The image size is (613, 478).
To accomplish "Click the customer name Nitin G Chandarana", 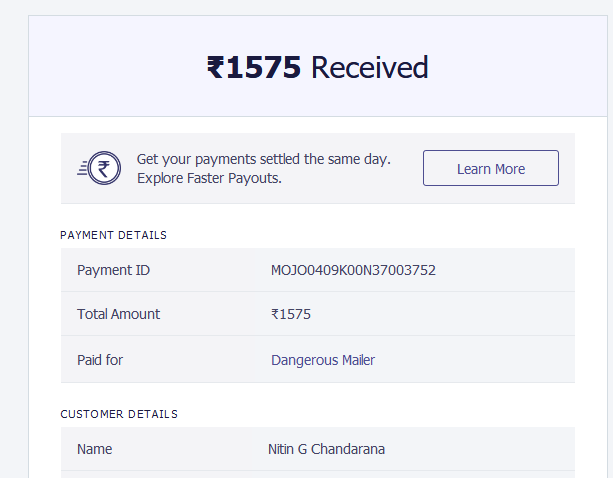I will coord(326,449).
